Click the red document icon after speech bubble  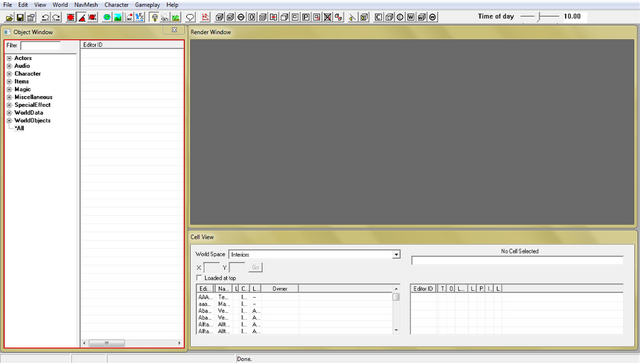(205, 17)
